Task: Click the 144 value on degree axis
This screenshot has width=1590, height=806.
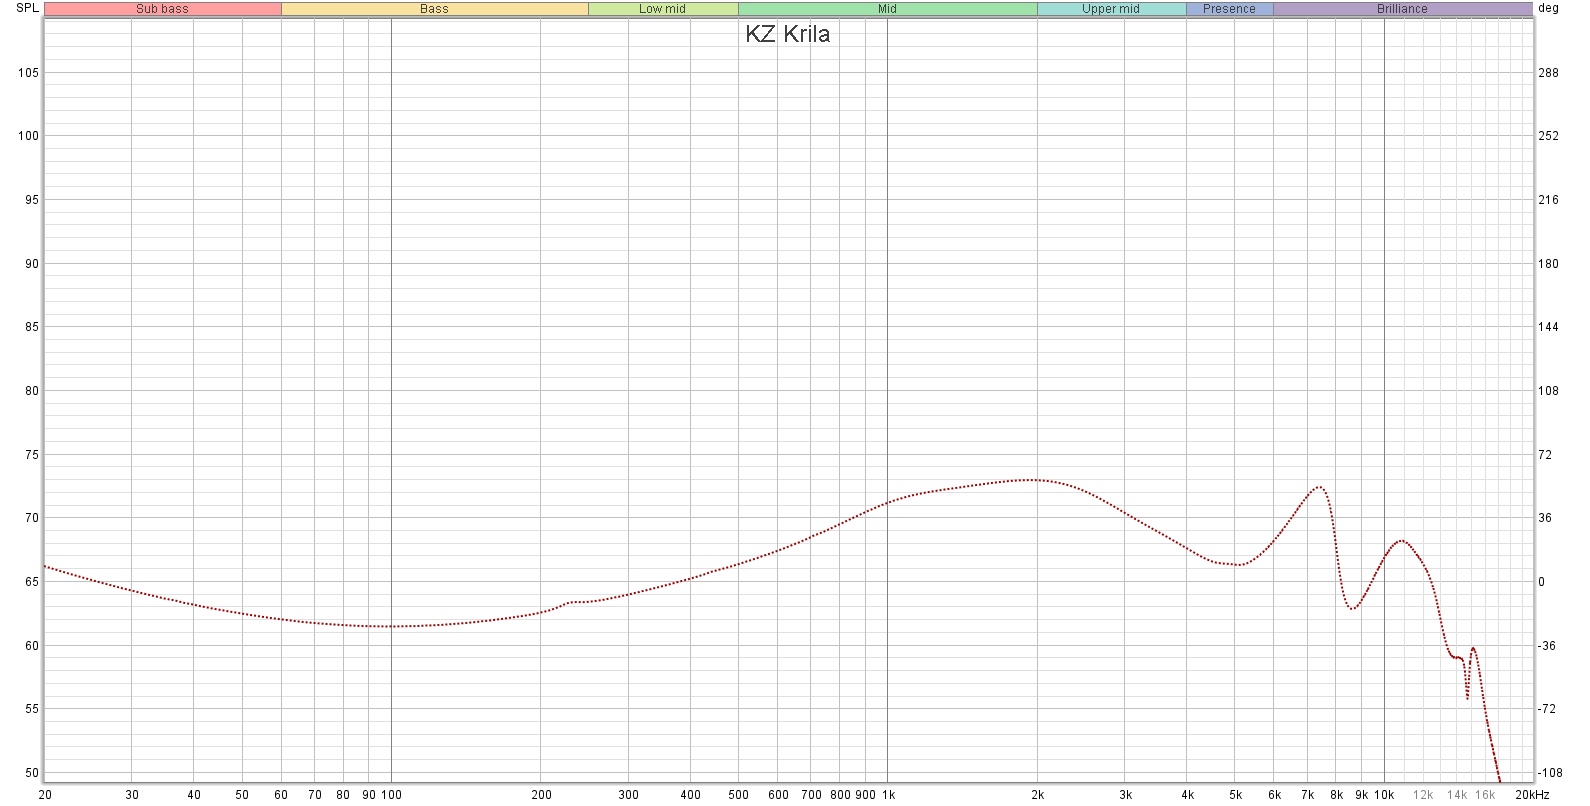Action: click(1548, 327)
